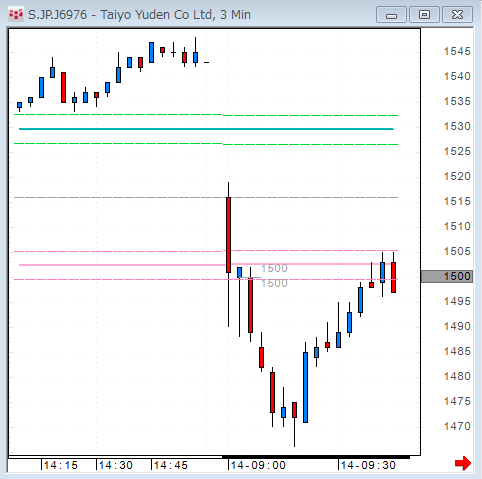Minimize the Taiyo Yuden chart window
Image resolution: width=482 pixels, height=479 pixels.
(391, 15)
